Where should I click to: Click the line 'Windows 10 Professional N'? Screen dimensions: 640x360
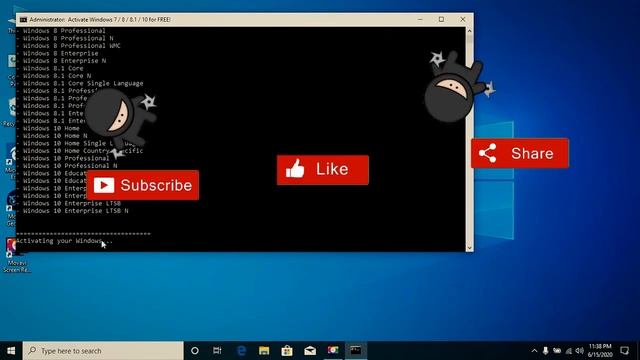70,166
